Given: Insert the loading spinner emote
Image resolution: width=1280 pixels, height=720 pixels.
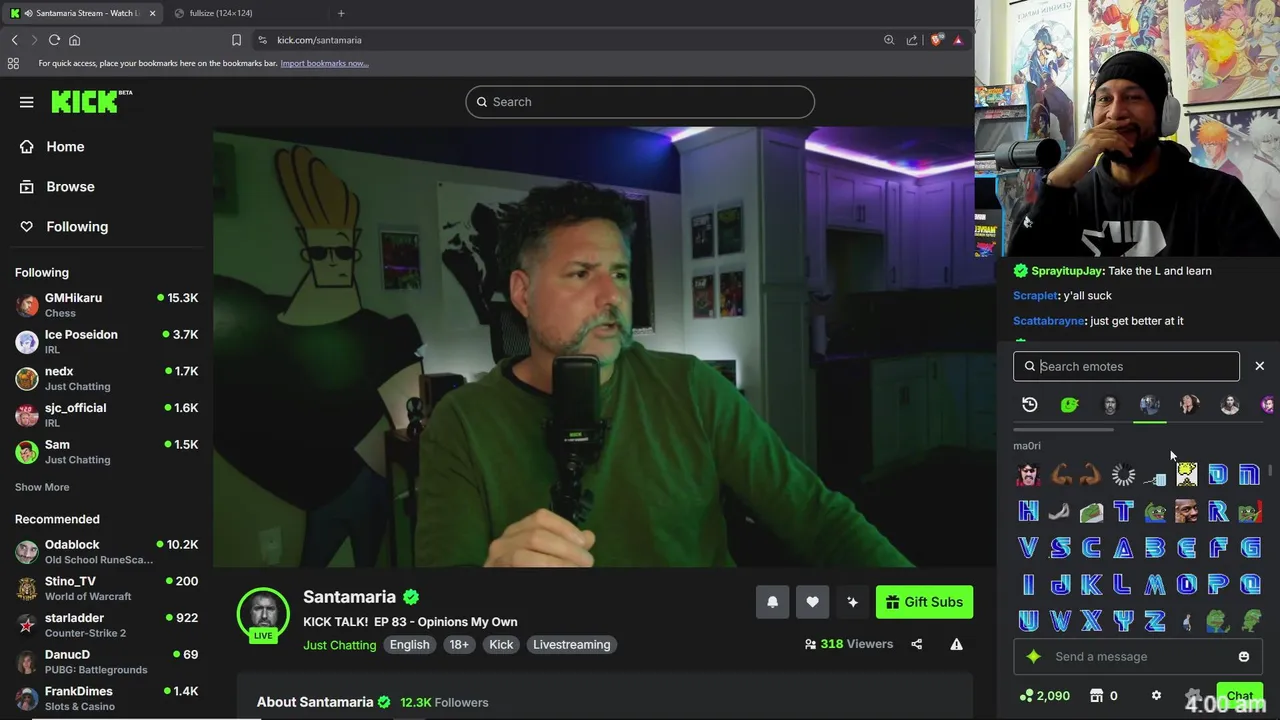Looking at the screenshot, I should click(1123, 475).
